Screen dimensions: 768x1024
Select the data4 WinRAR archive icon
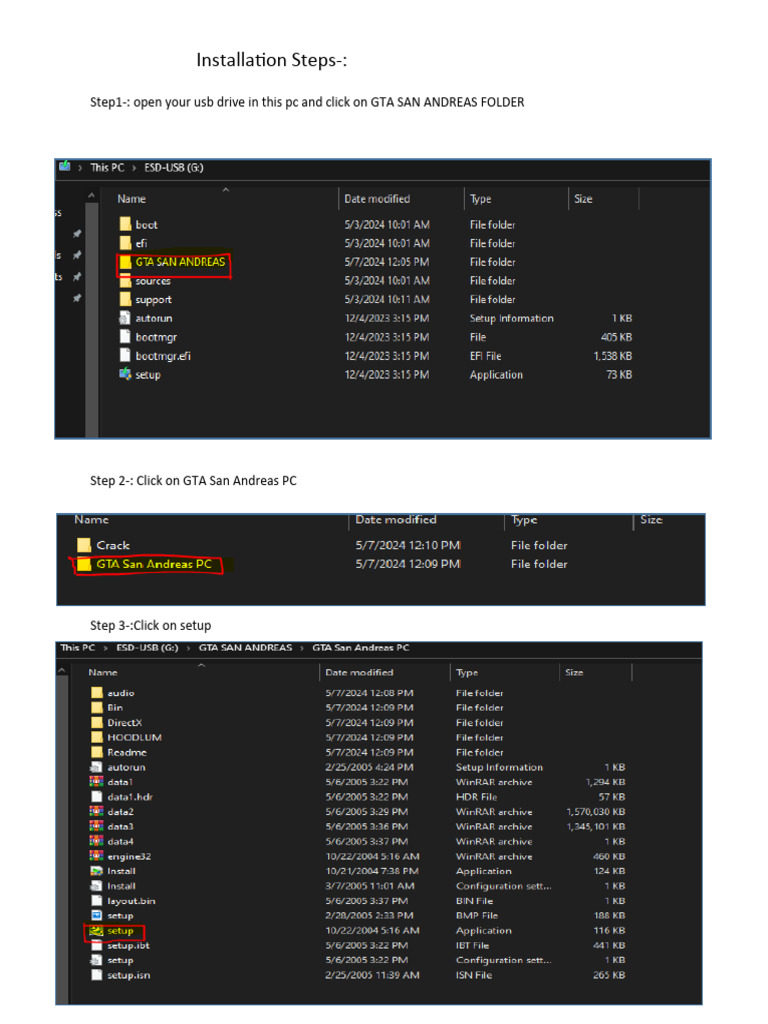click(x=97, y=841)
